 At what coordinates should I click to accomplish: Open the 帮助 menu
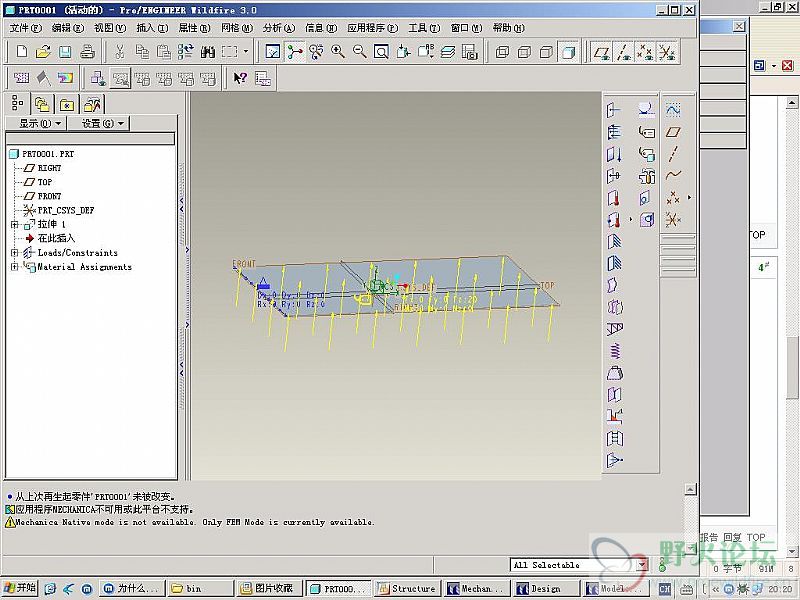tap(508, 28)
